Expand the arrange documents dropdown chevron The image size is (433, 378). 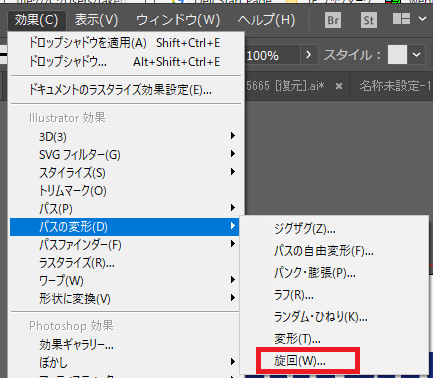422,19
